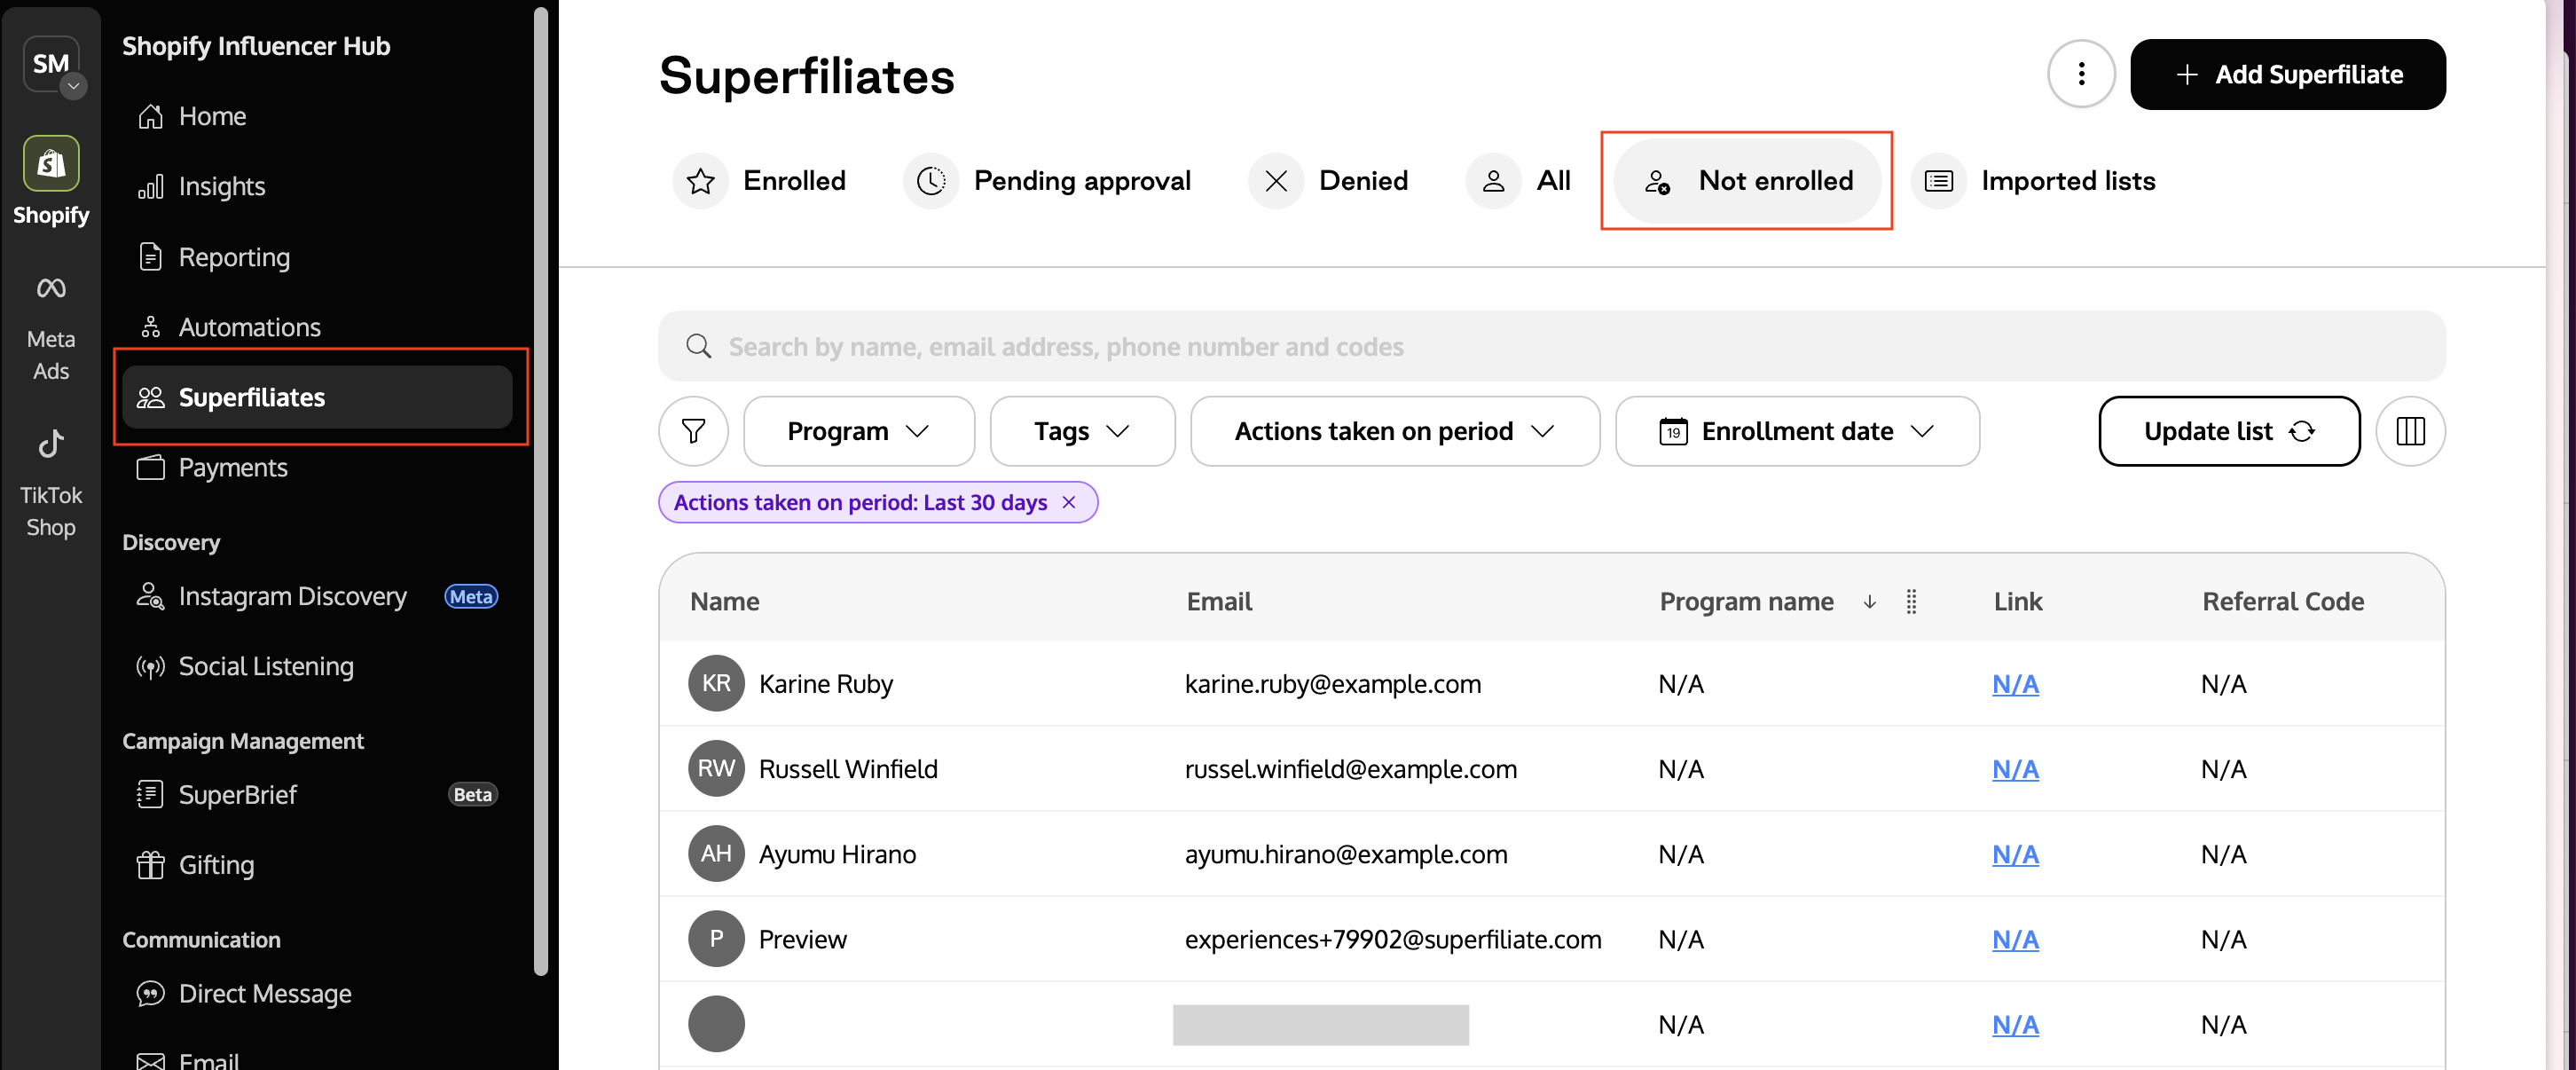The width and height of the screenshot is (2576, 1070).
Task: Sort by Program name arrow
Action: coord(1869,601)
